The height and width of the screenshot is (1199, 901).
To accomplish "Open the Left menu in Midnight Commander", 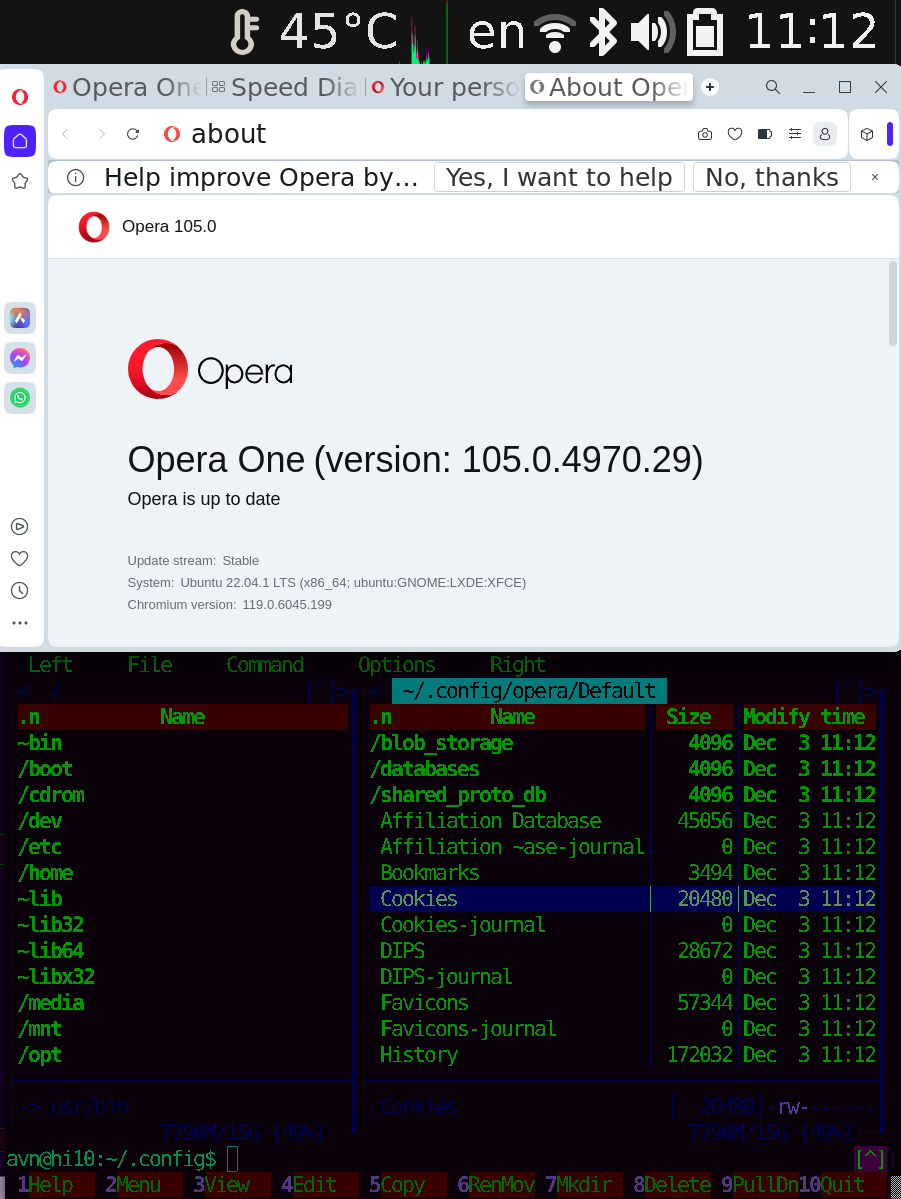I will (x=50, y=664).
